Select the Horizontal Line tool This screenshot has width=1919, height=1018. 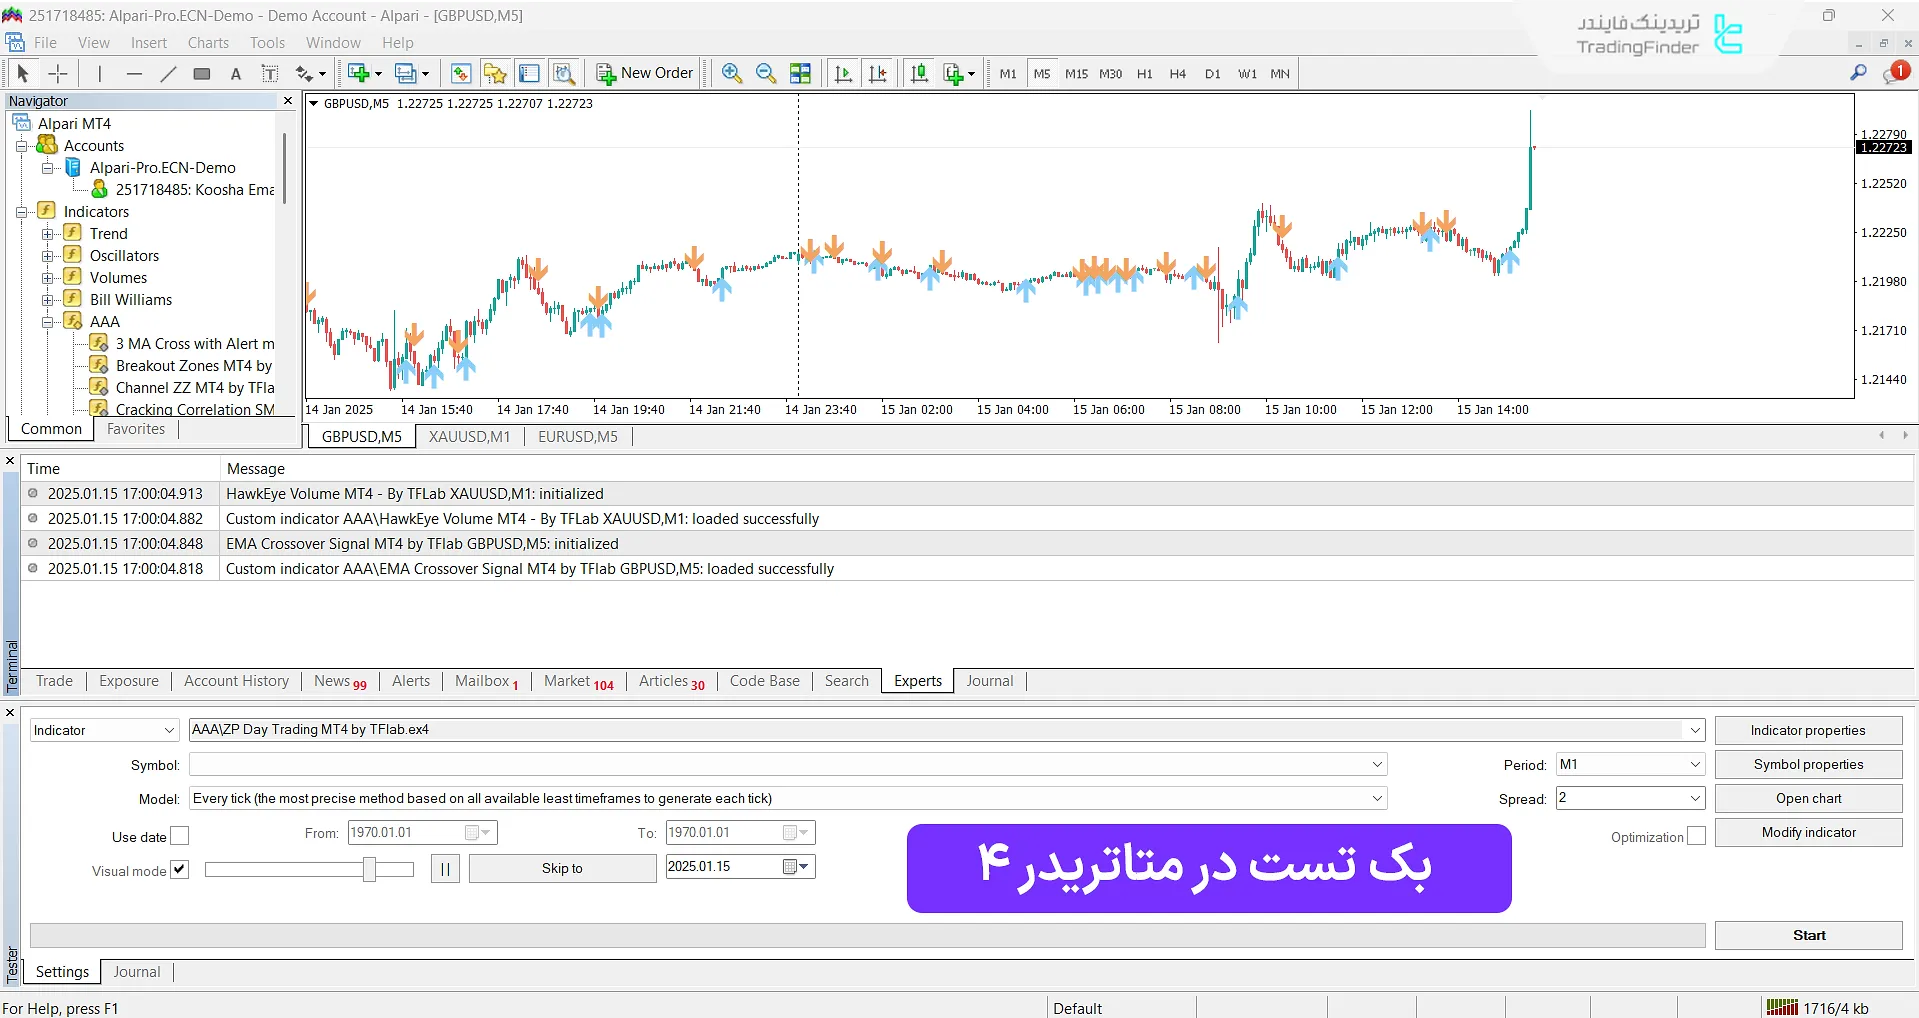coord(134,73)
